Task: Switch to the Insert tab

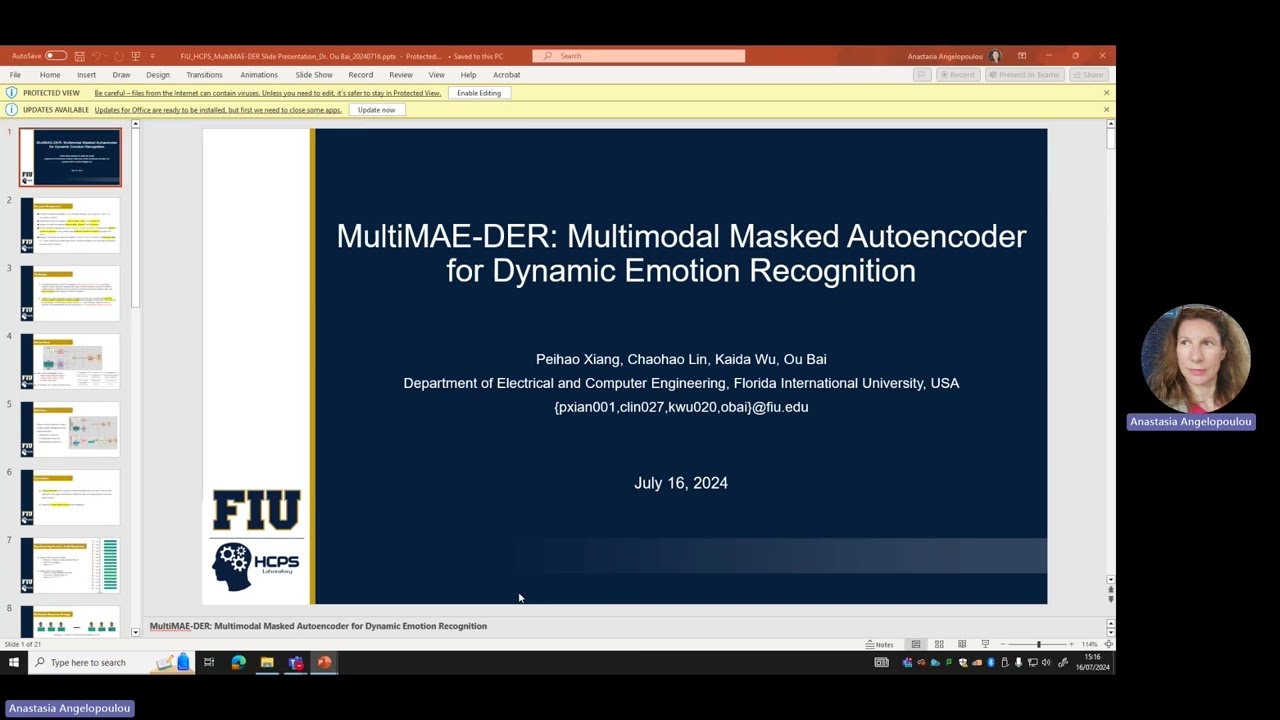Action: click(87, 75)
